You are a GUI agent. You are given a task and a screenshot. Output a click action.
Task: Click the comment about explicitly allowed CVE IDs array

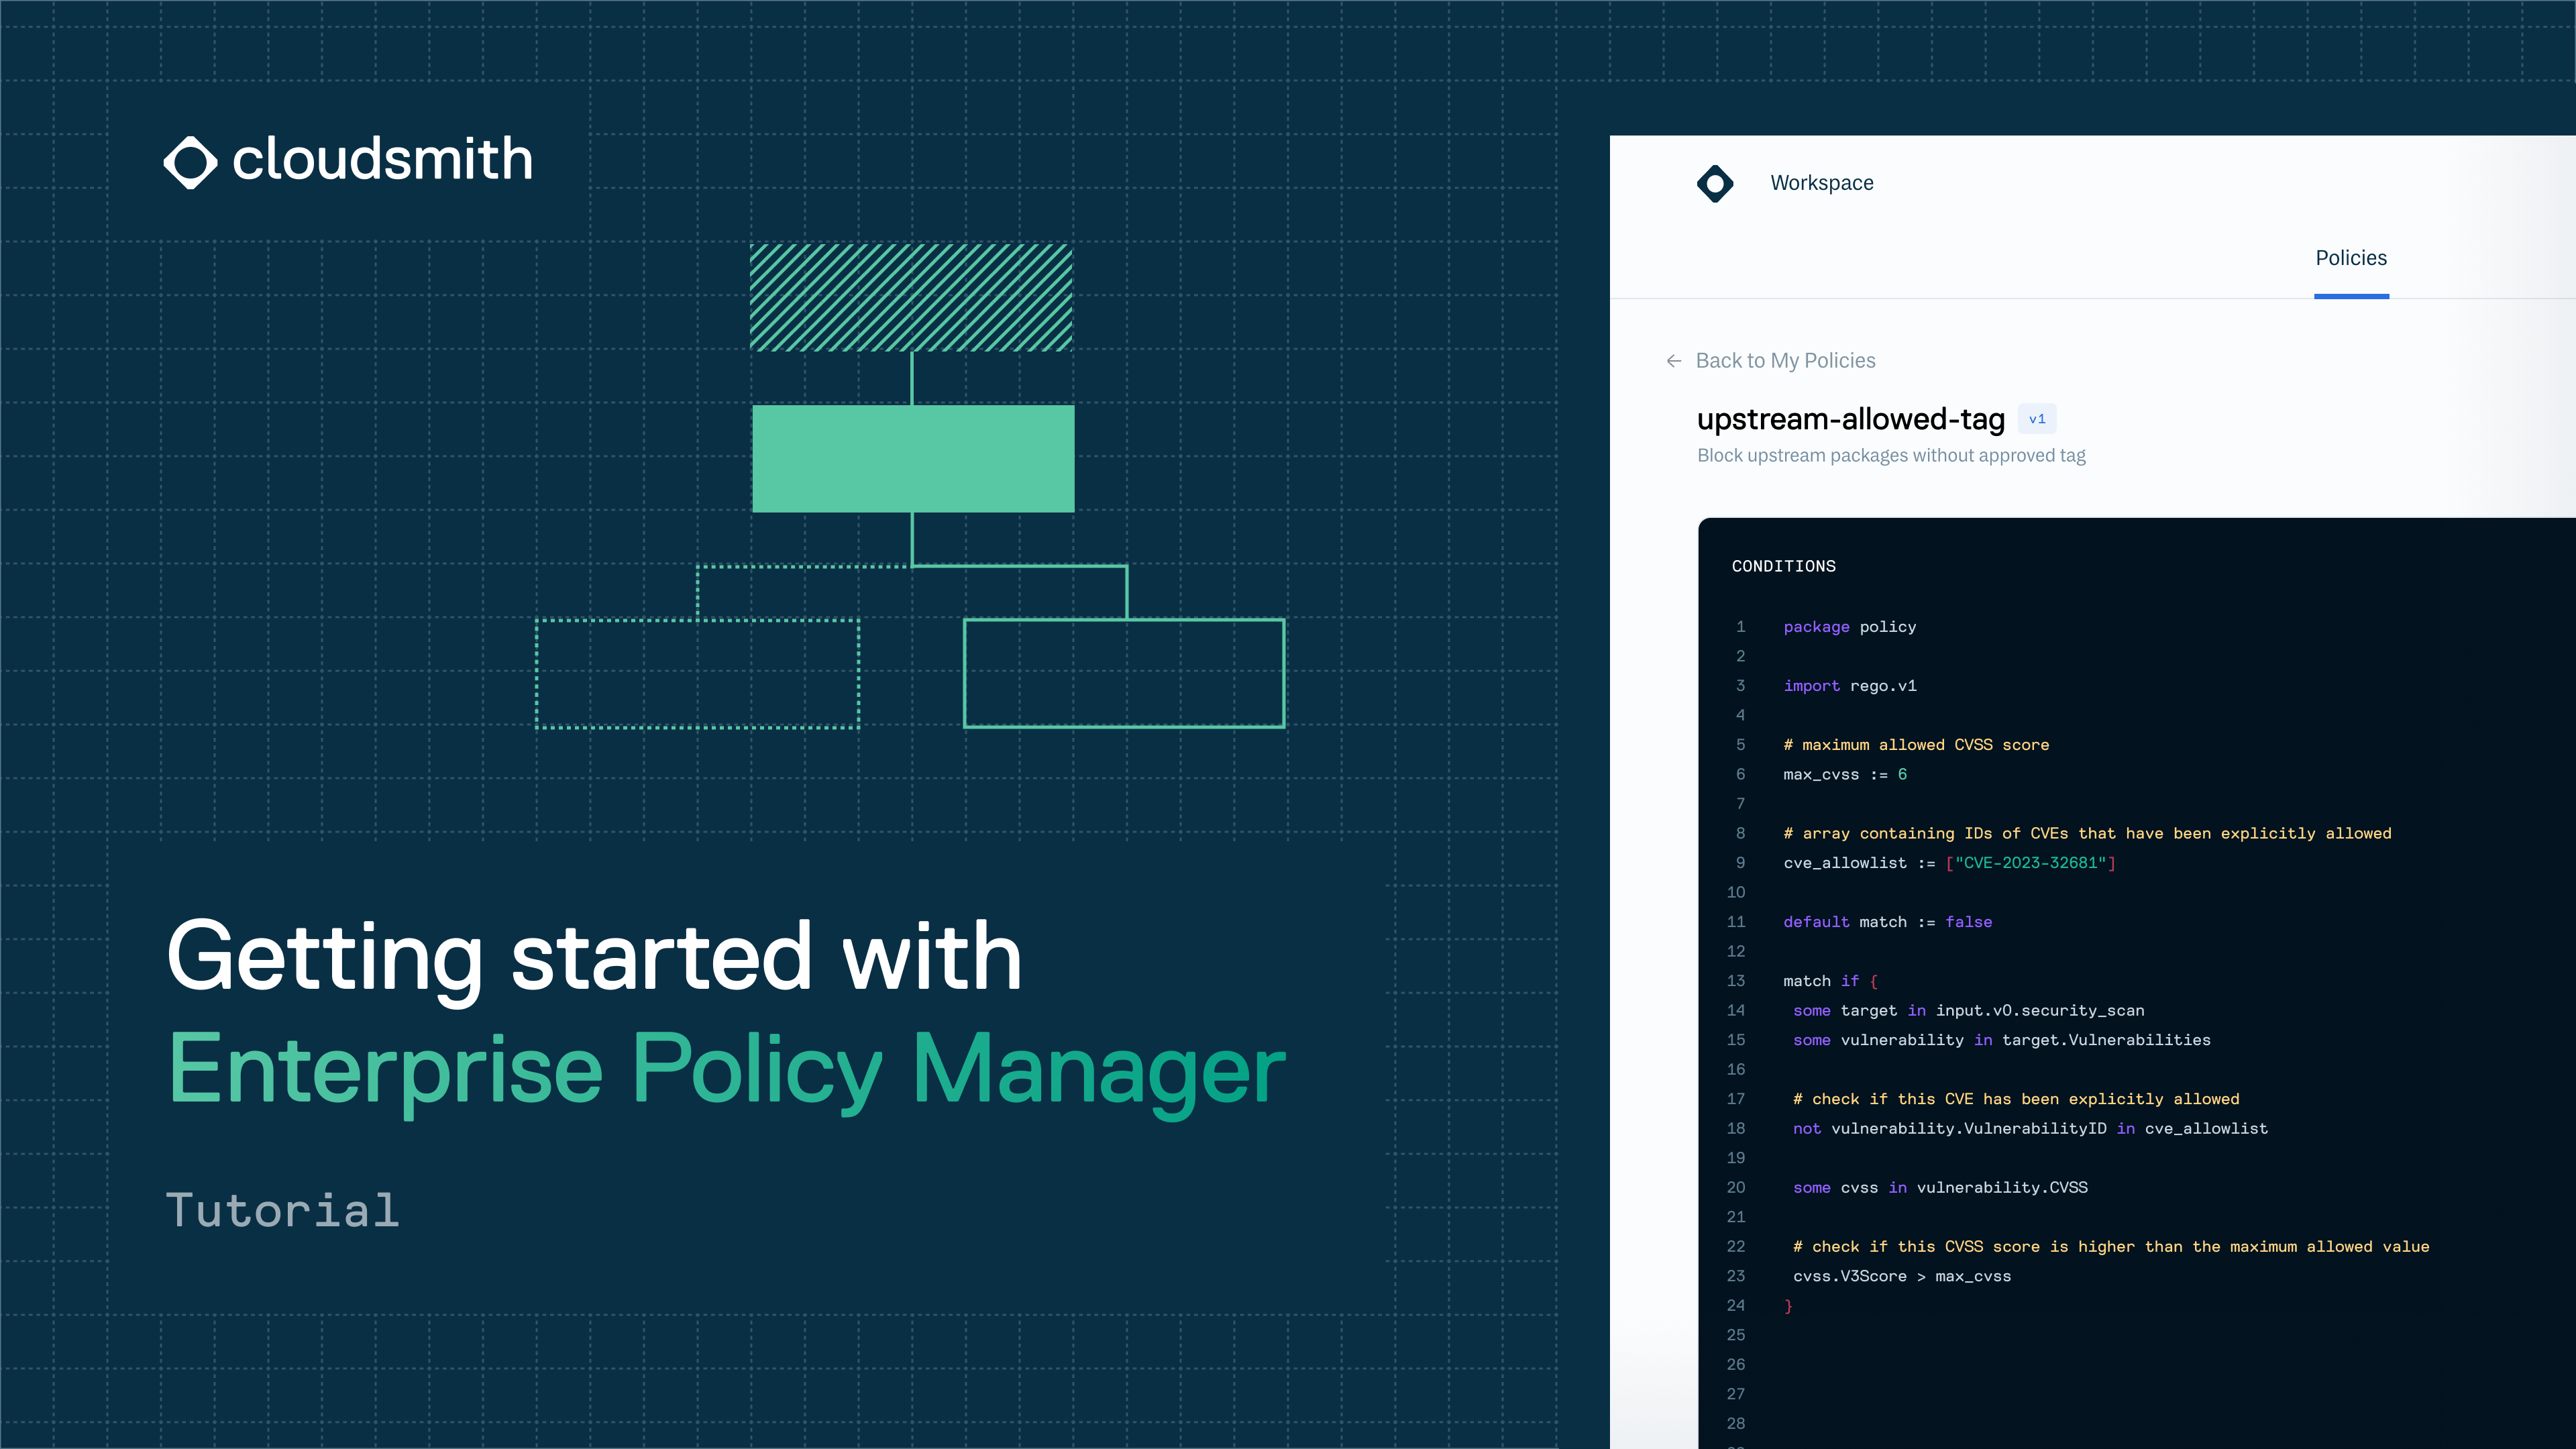pos(2087,834)
